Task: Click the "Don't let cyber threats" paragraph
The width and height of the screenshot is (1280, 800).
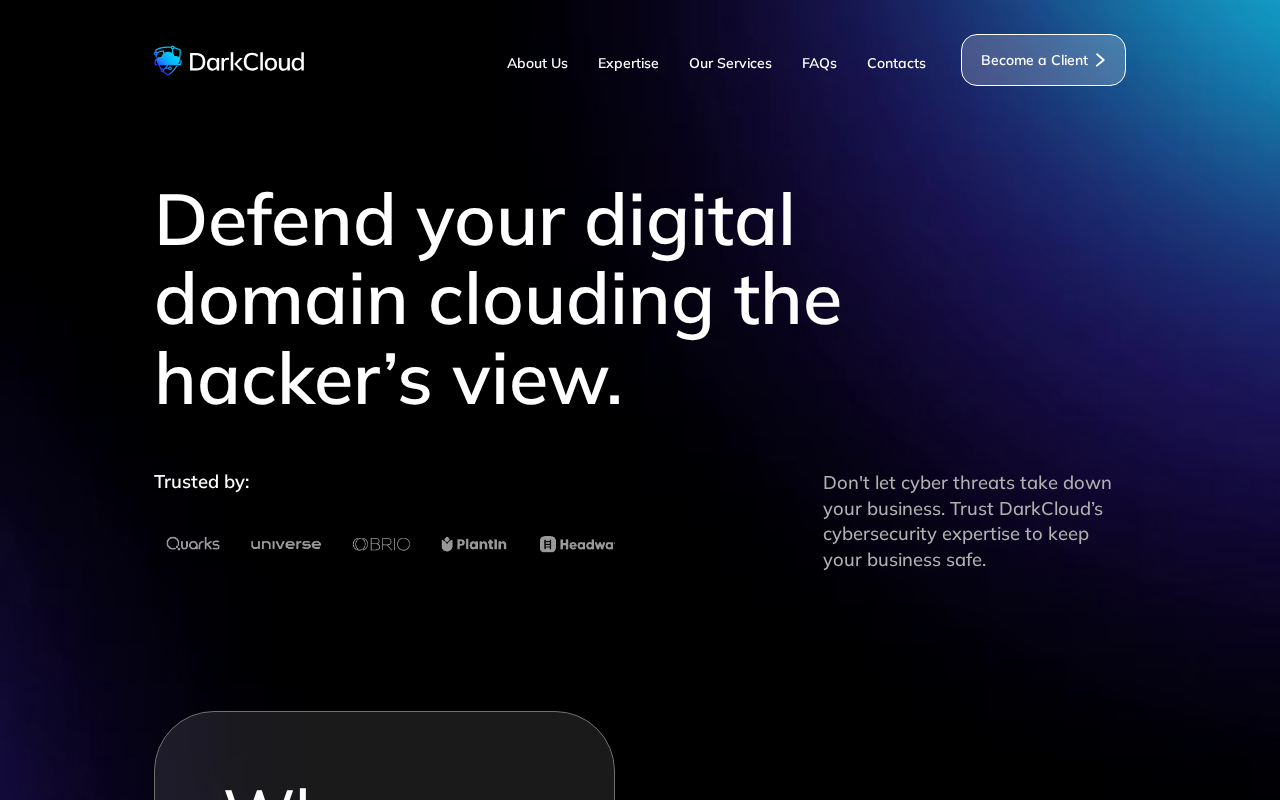Action: click(x=968, y=521)
